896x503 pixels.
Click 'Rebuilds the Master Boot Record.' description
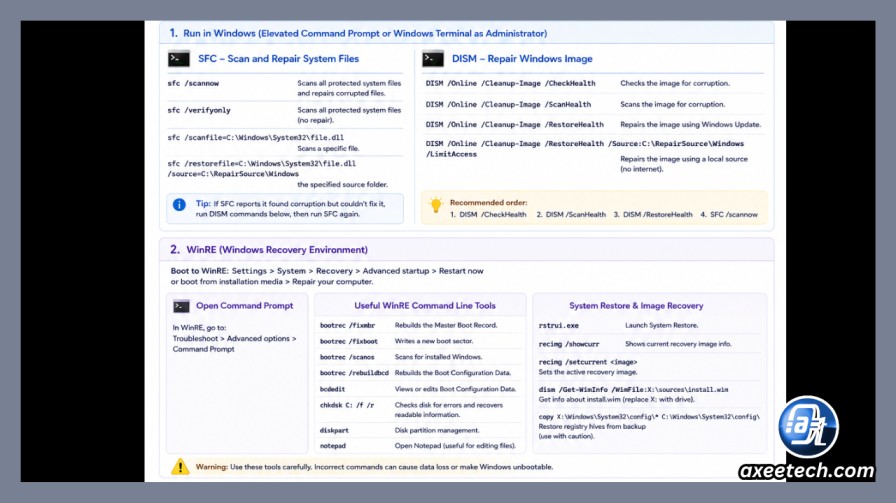tap(446, 325)
